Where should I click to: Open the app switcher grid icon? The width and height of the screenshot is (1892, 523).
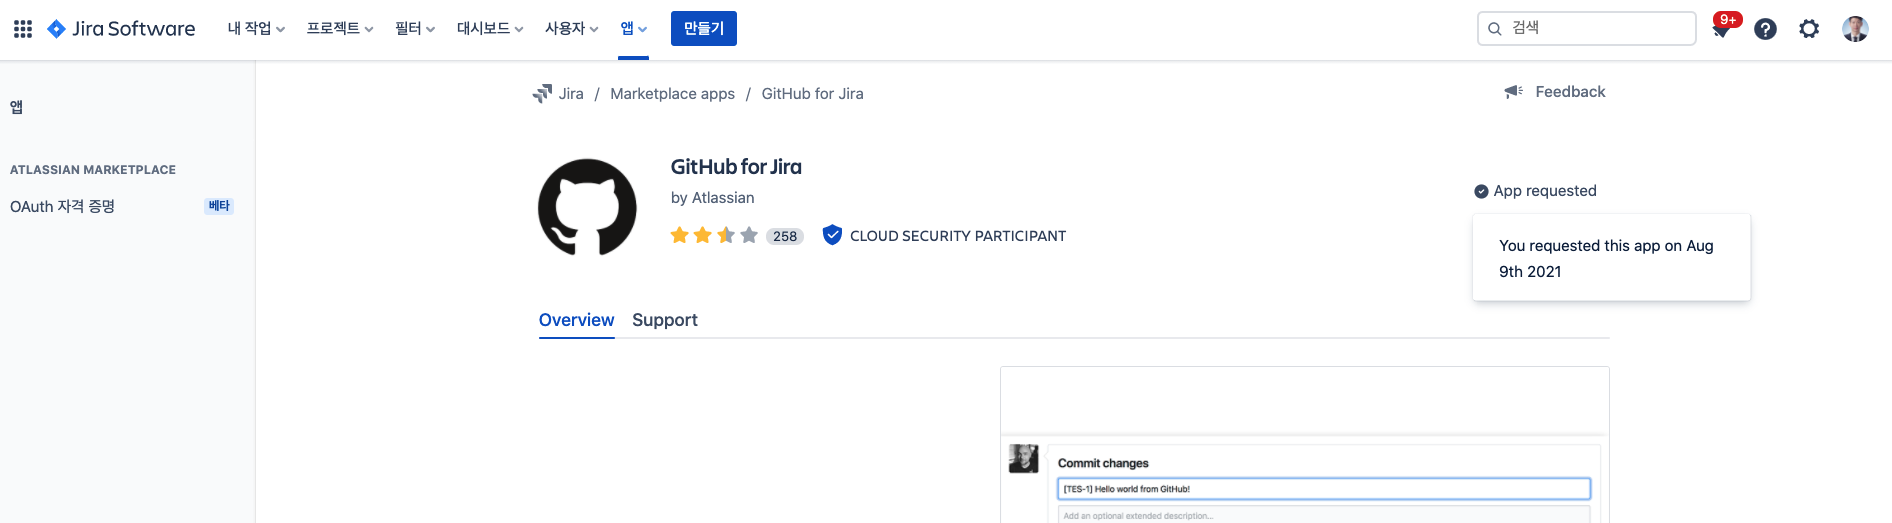tap(23, 29)
